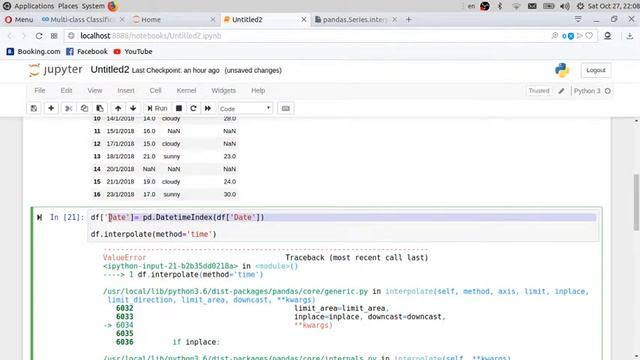This screenshot has height=360, width=640.
Task: Click the Wi-Fi network tray icon
Action: point(516,6)
